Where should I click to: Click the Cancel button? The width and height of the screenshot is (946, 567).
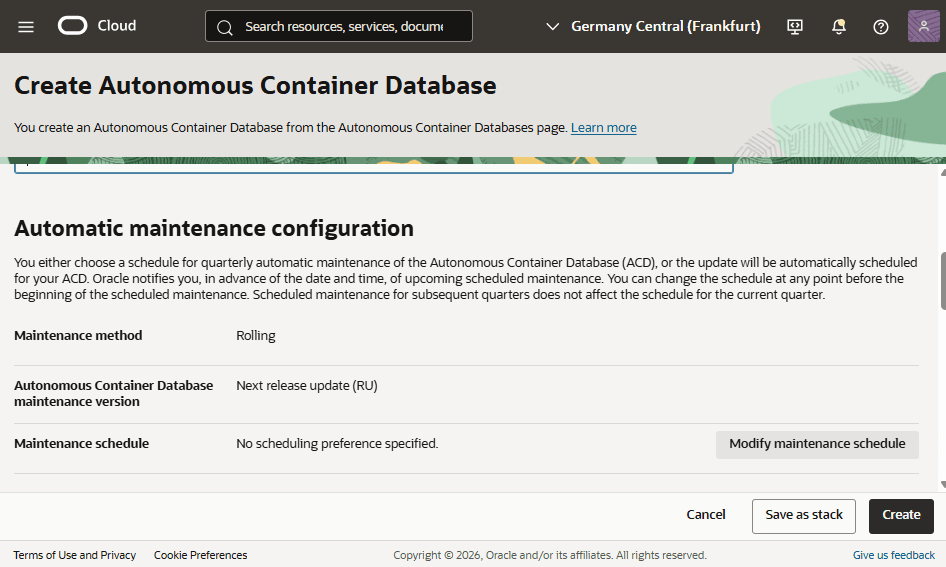(x=706, y=515)
